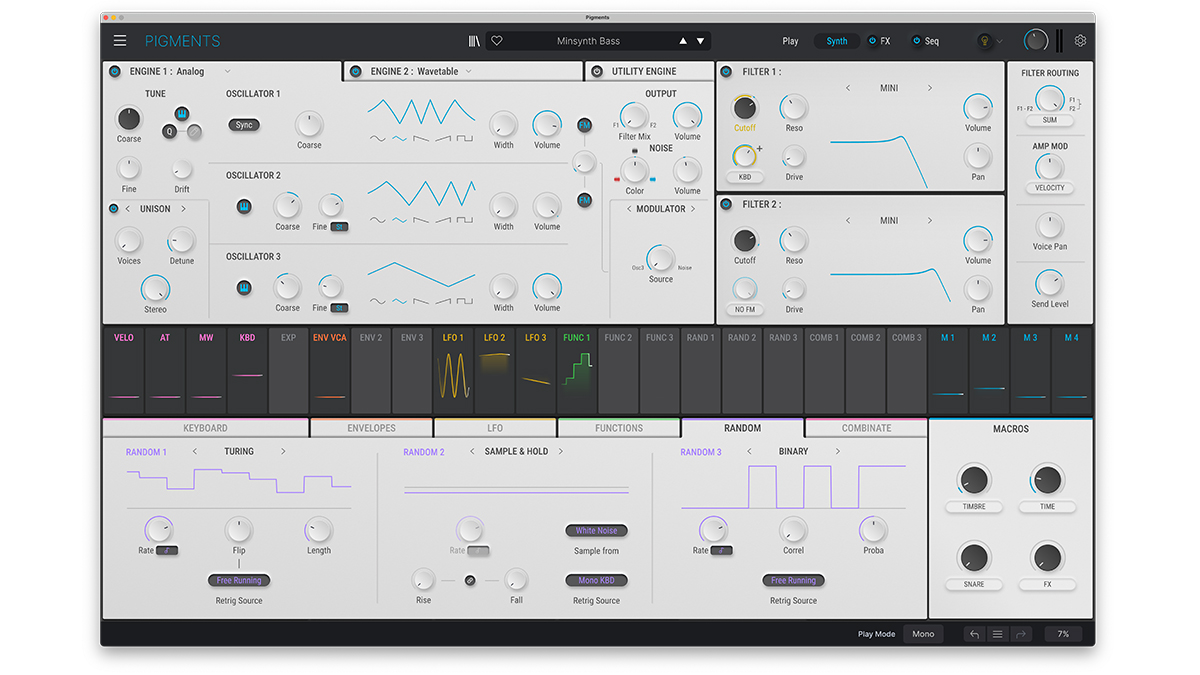This screenshot has width=1200, height=675.
Task: Toggle Engine 1 power button
Action: pyautogui.click(x=115, y=72)
